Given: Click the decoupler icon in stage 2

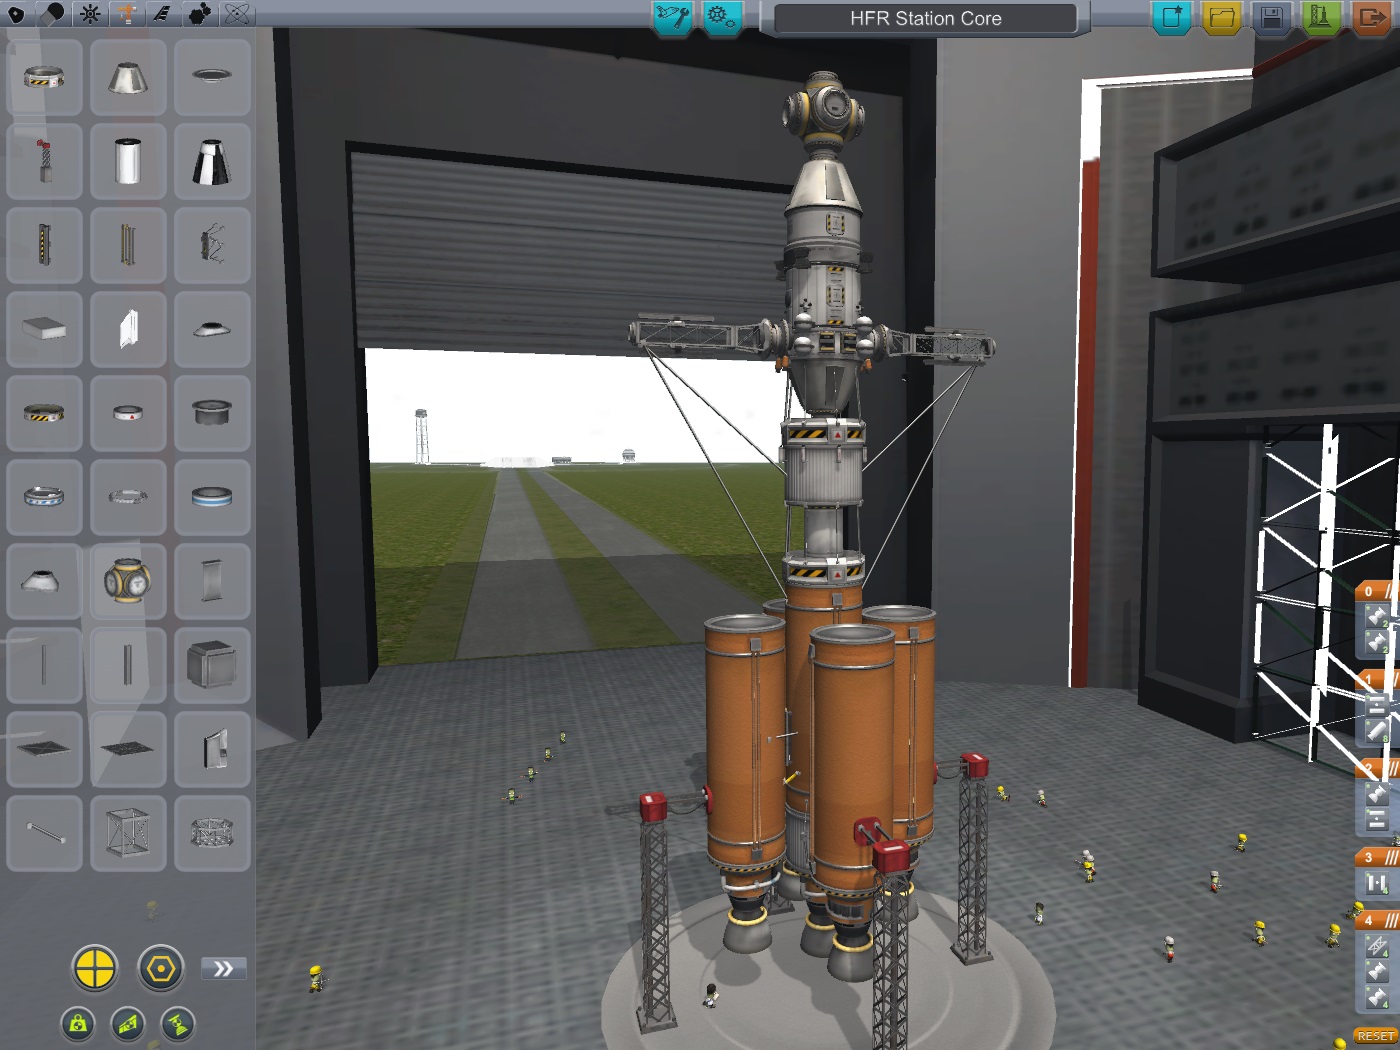Looking at the screenshot, I should point(1378,821).
